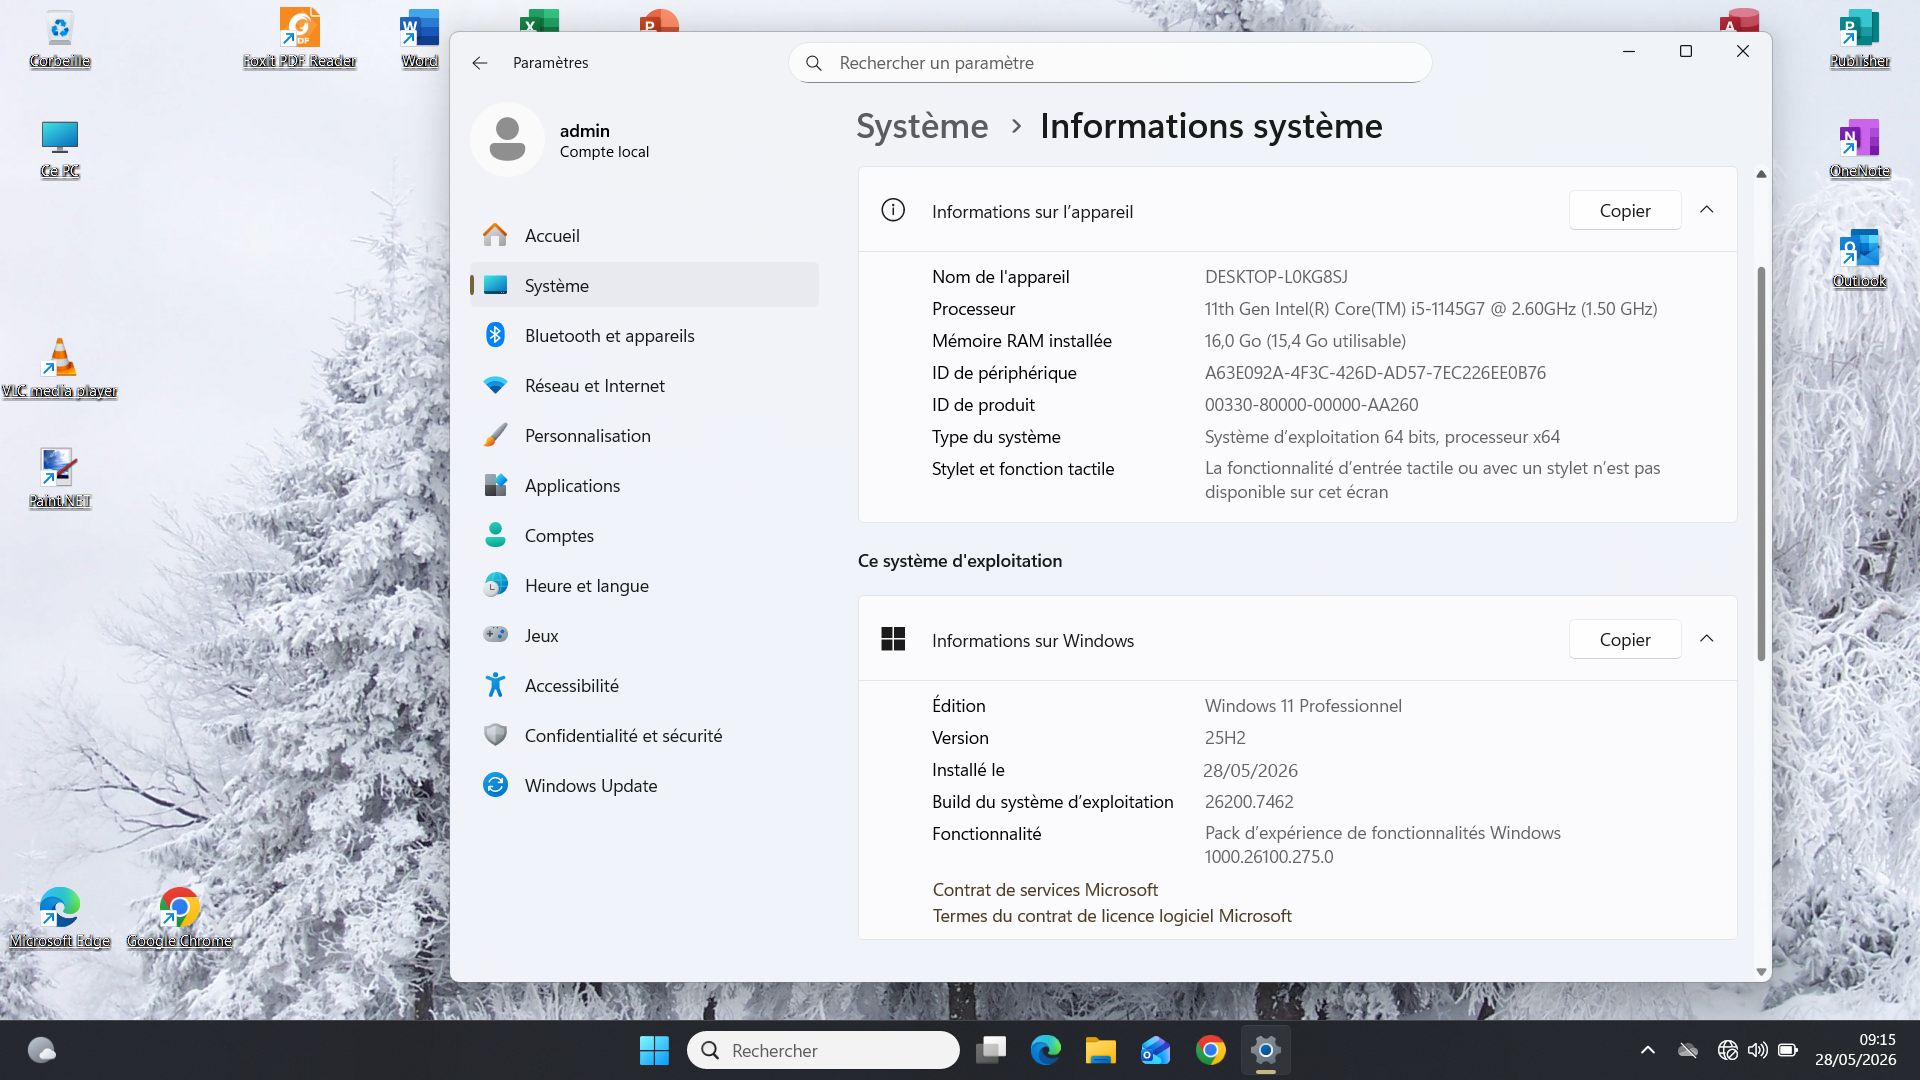Click the device name DESKTOP-L0KG8SJ
The image size is (1920, 1080).
point(1276,277)
